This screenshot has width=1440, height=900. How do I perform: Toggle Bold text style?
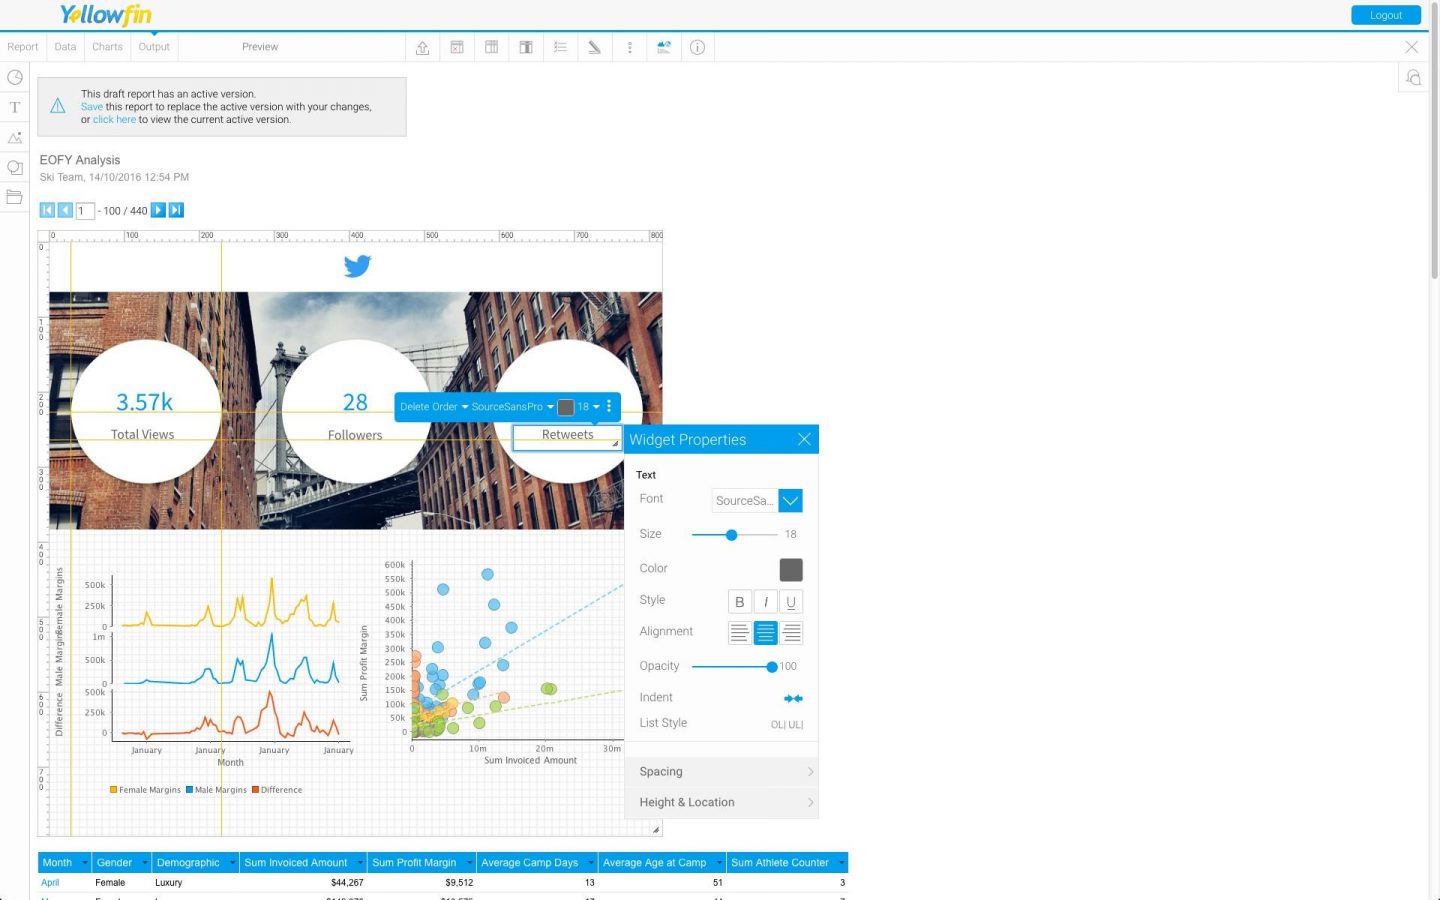pyautogui.click(x=739, y=602)
